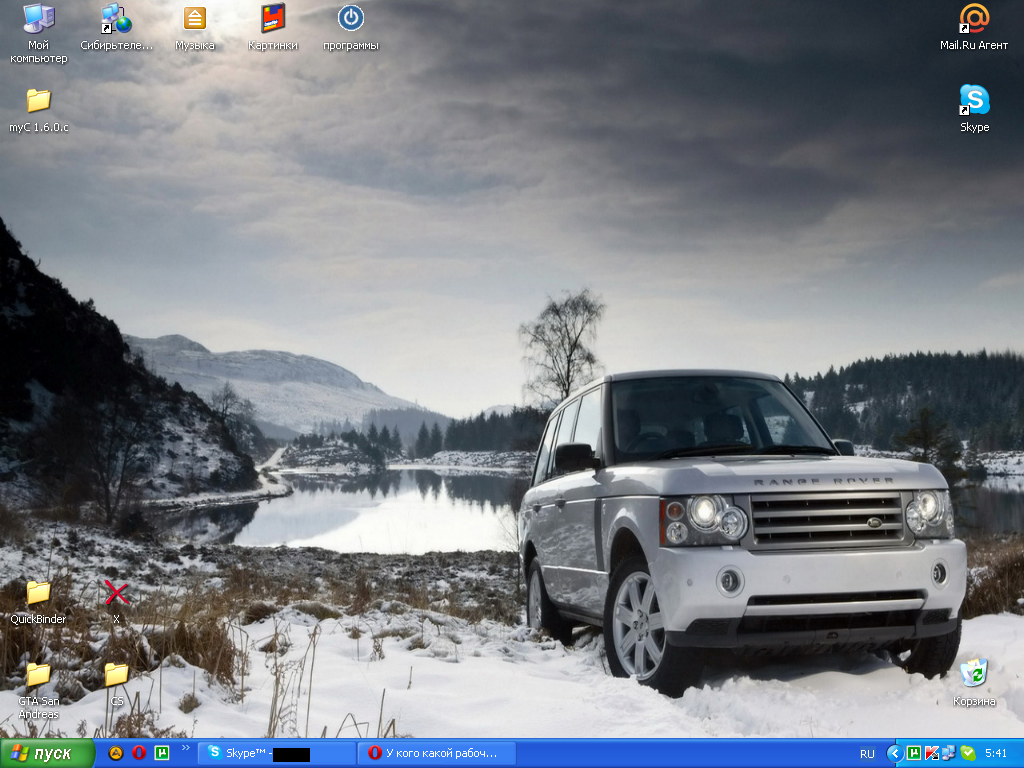Switch to the Skype taskbar window
This screenshot has width=1024, height=768.
[277, 753]
